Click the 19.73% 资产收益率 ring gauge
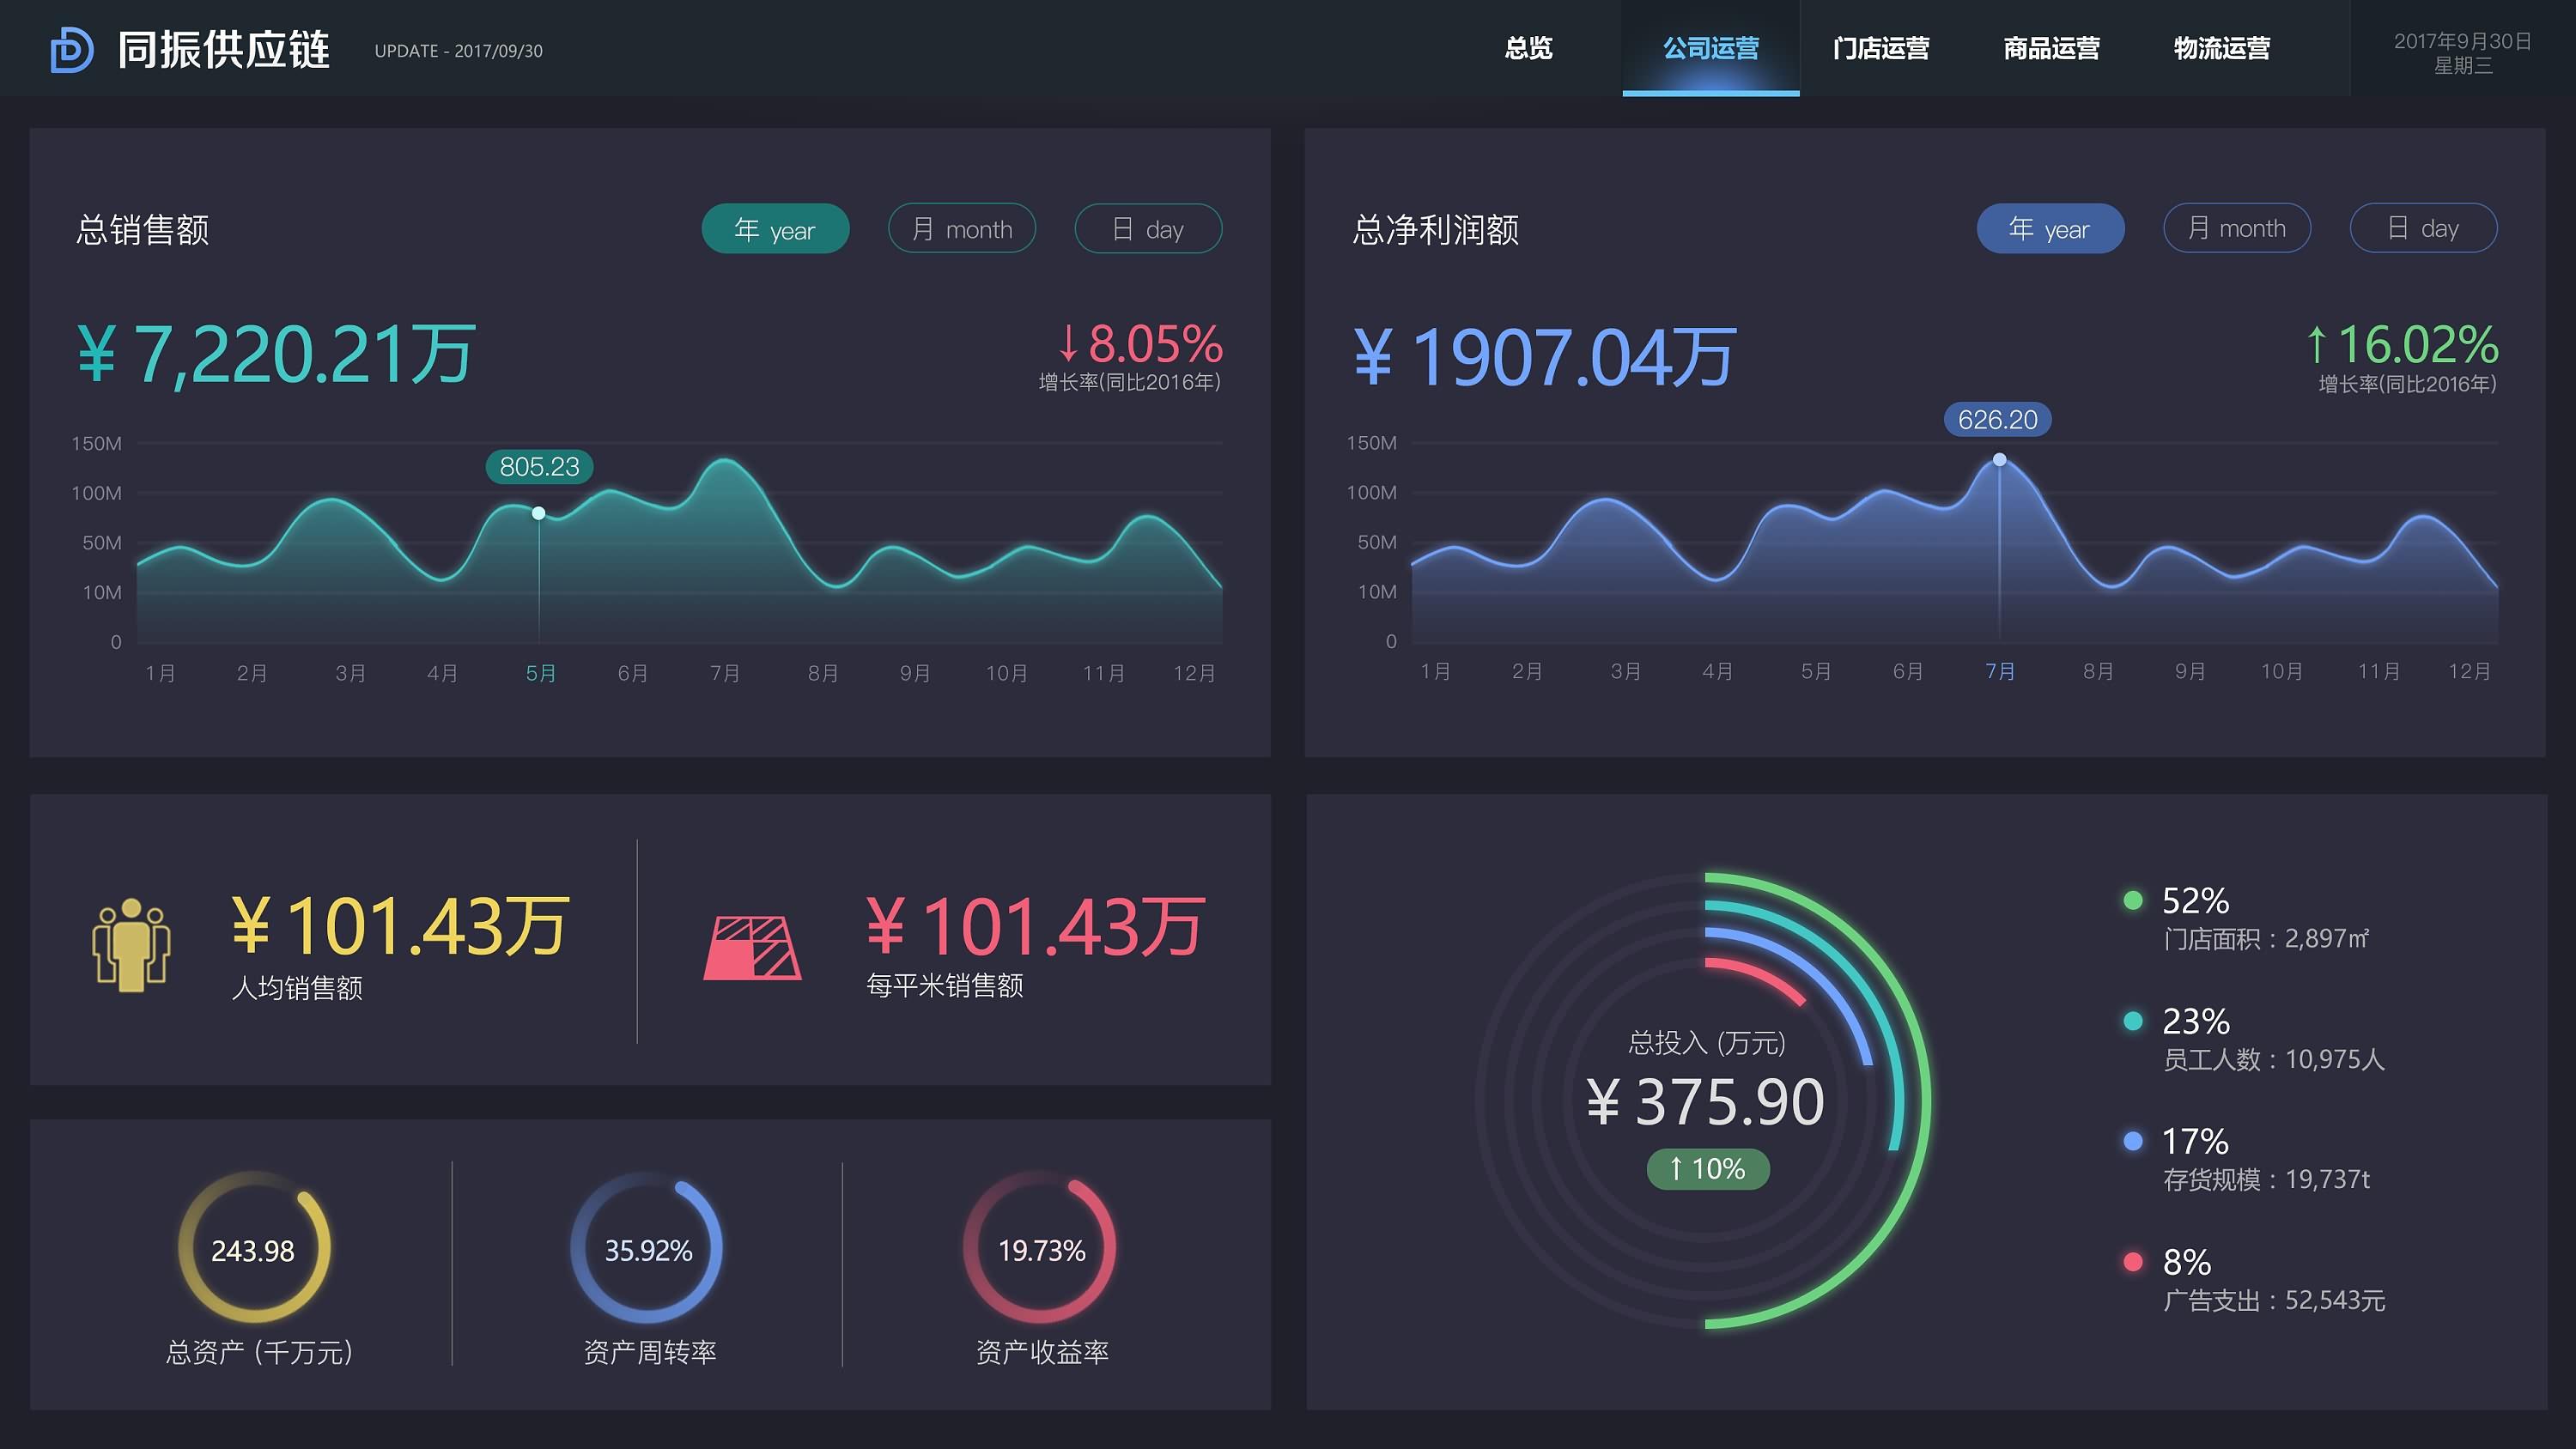Screen dimensions: 2576x1449 [x=1040, y=1247]
